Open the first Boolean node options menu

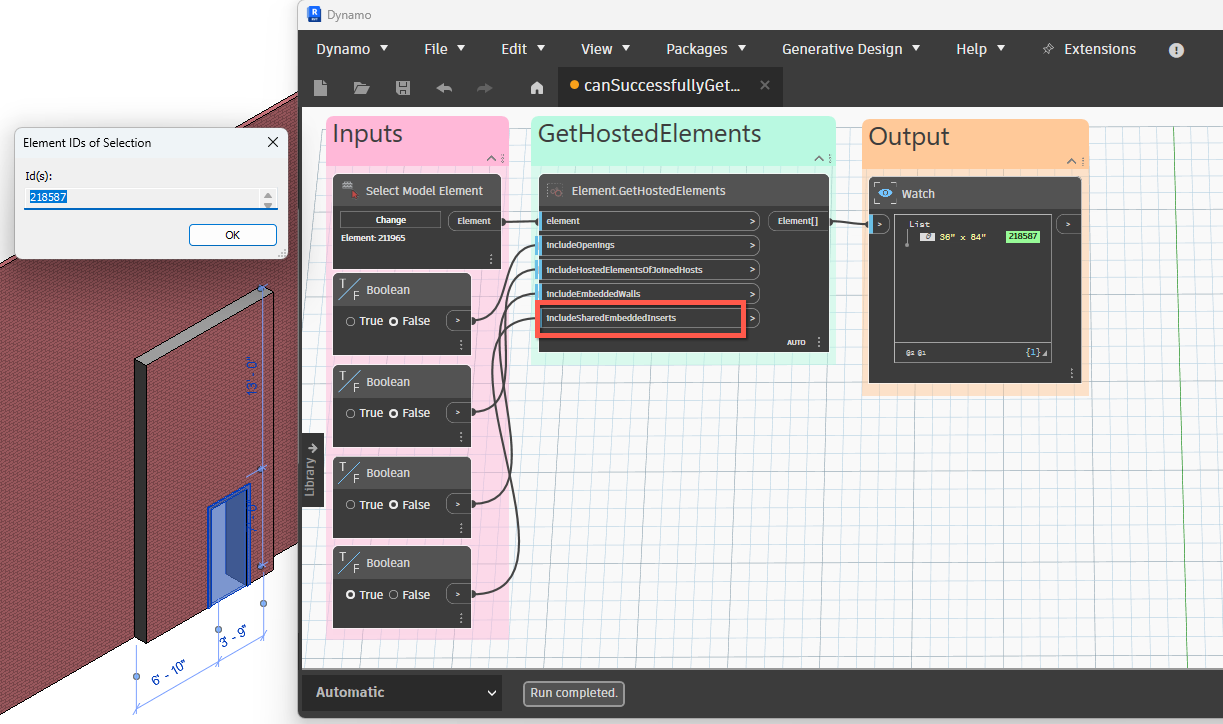(x=461, y=345)
